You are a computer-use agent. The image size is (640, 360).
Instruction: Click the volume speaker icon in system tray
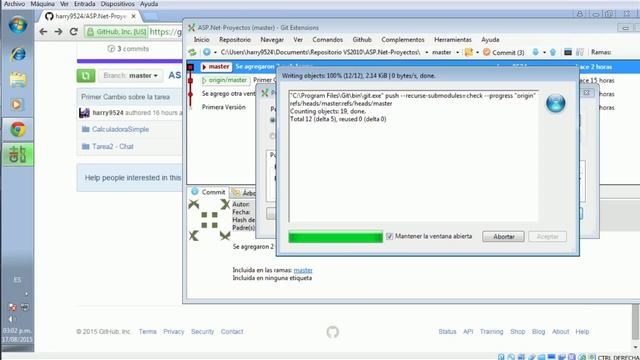pyautogui.click(x=11, y=319)
